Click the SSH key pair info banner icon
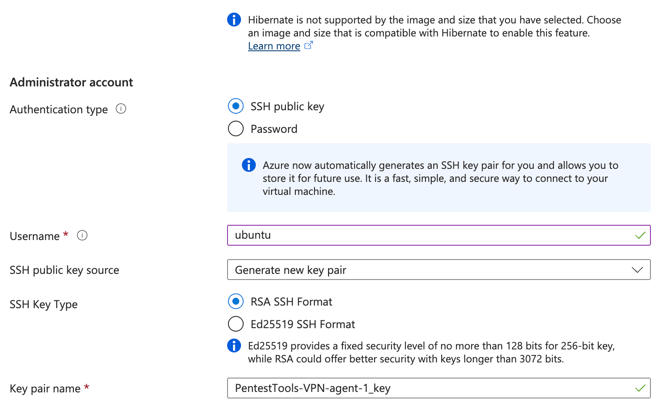This screenshot has height=408, width=670. click(249, 165)
